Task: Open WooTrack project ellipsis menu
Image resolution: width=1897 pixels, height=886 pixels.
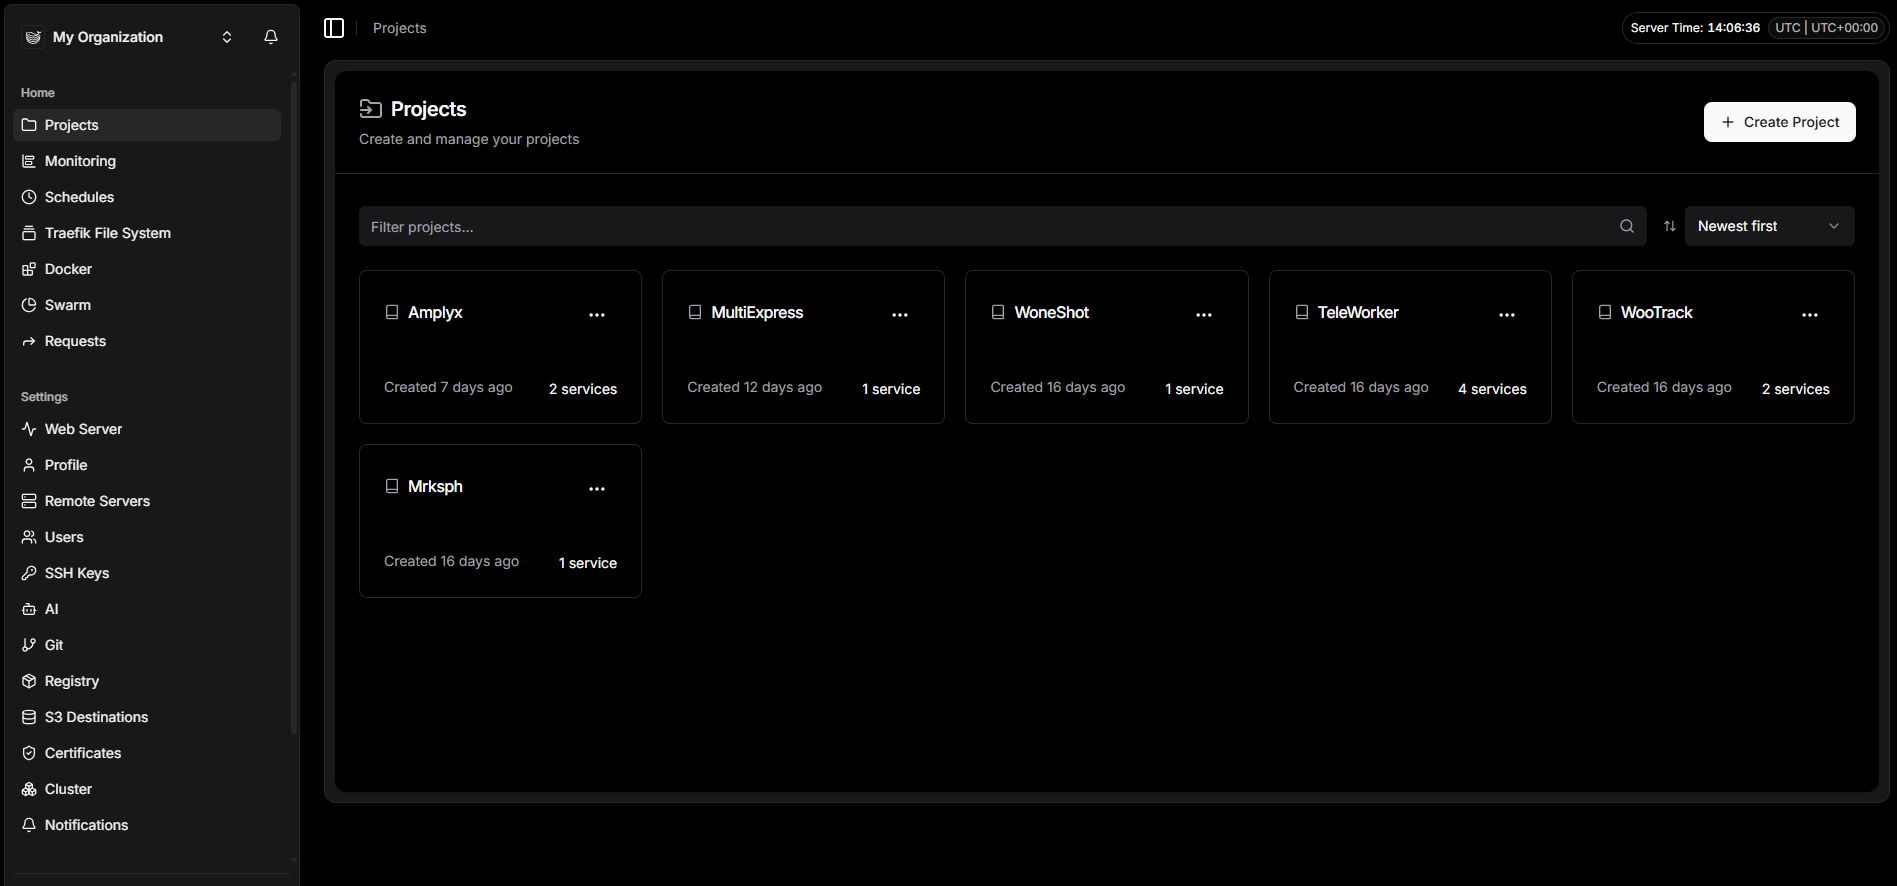Action: [1809, 315]
